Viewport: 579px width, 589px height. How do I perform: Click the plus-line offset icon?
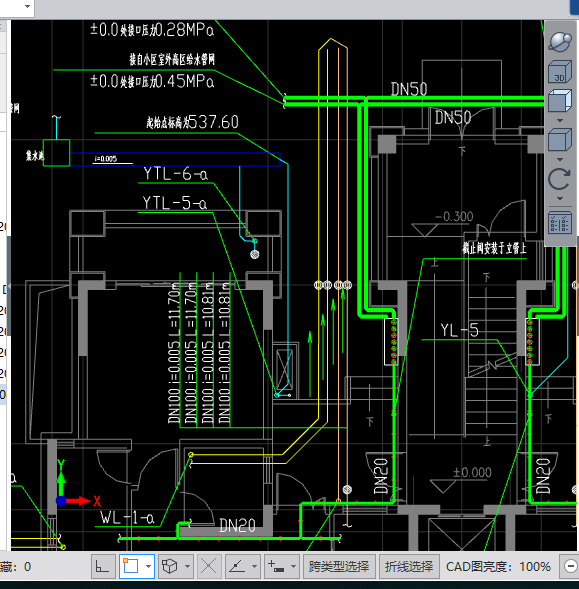coord(276,566)
